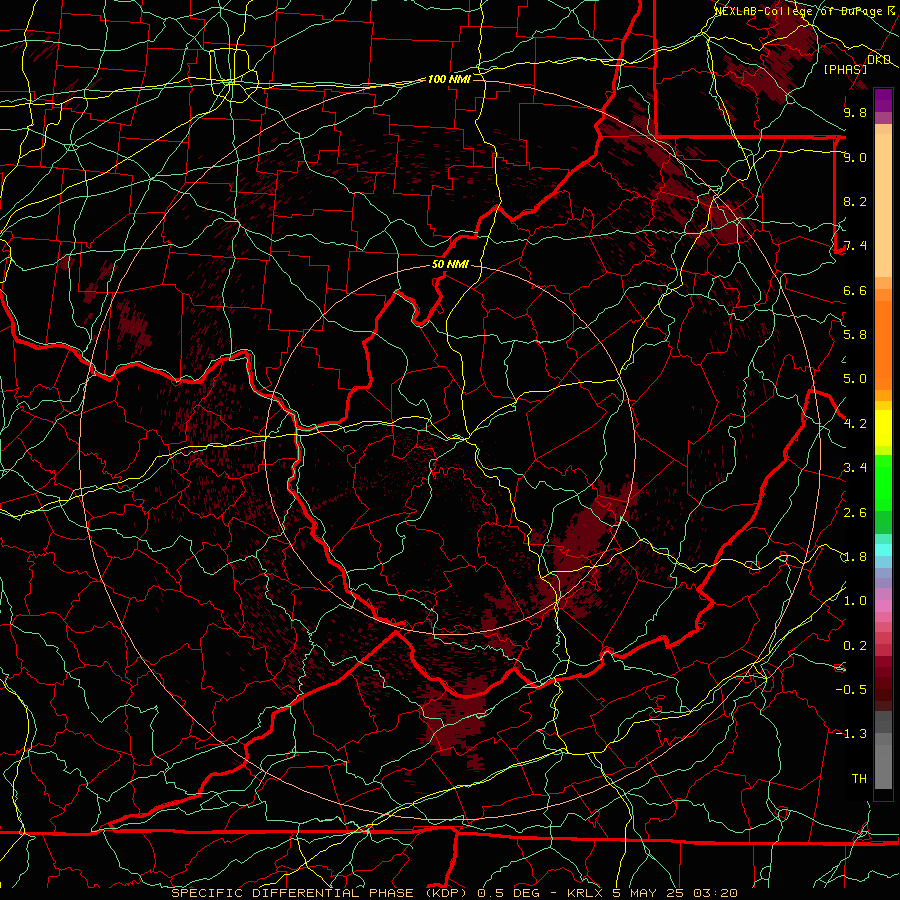The image size is (900, 900).
Task: Click the 6.6 legend value
Action: [x=855, y=291]
